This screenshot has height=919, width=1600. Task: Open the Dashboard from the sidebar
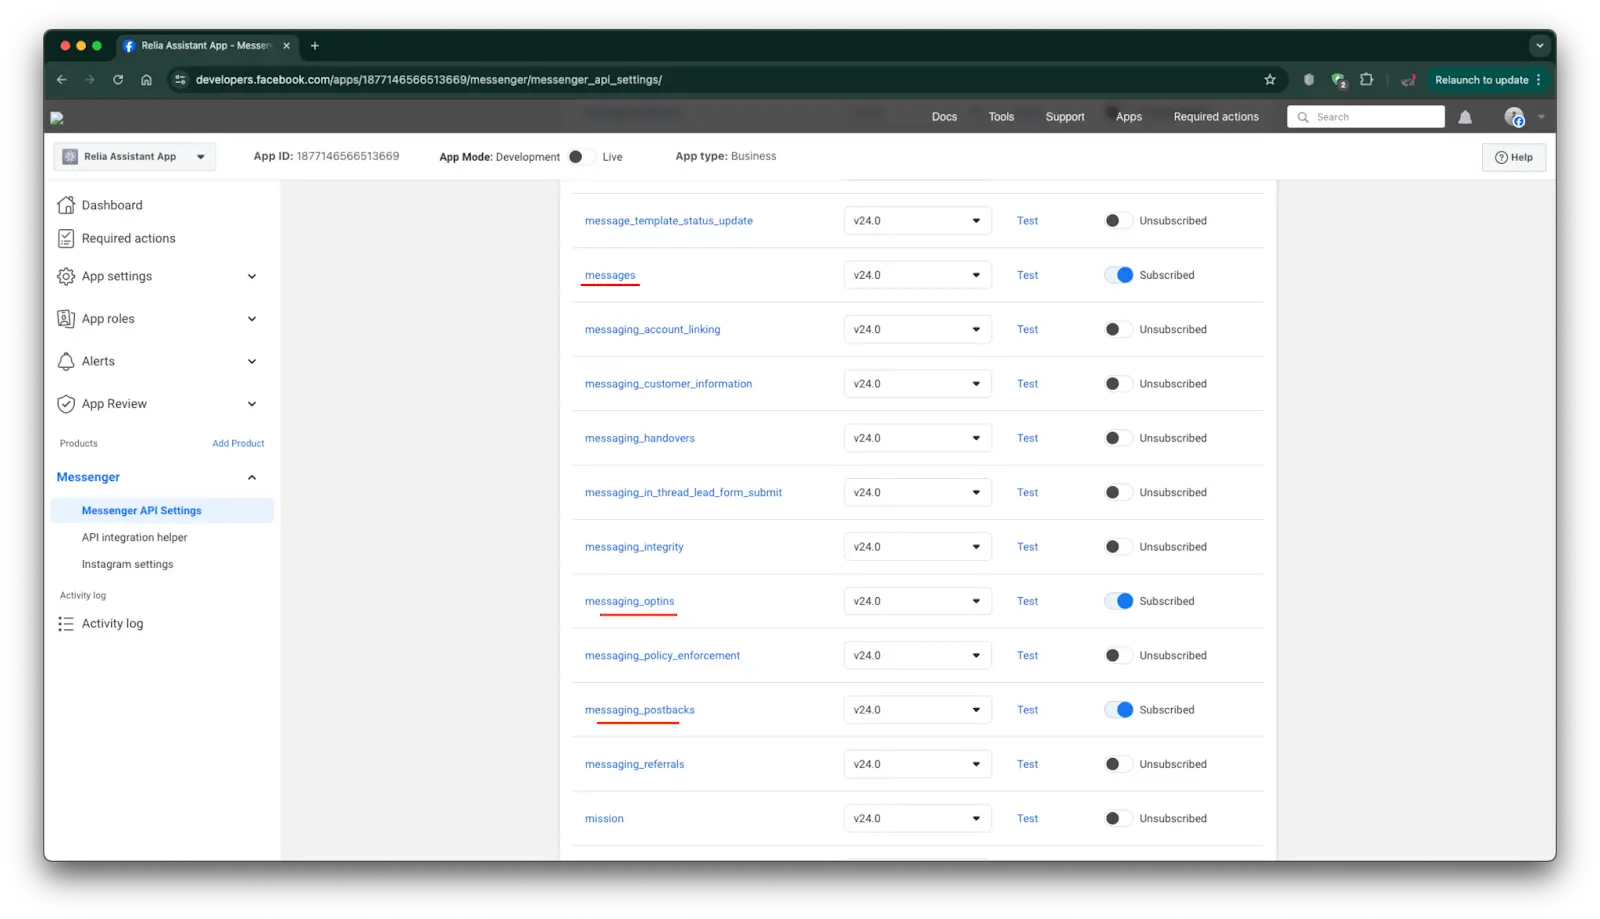pos(65,204)
